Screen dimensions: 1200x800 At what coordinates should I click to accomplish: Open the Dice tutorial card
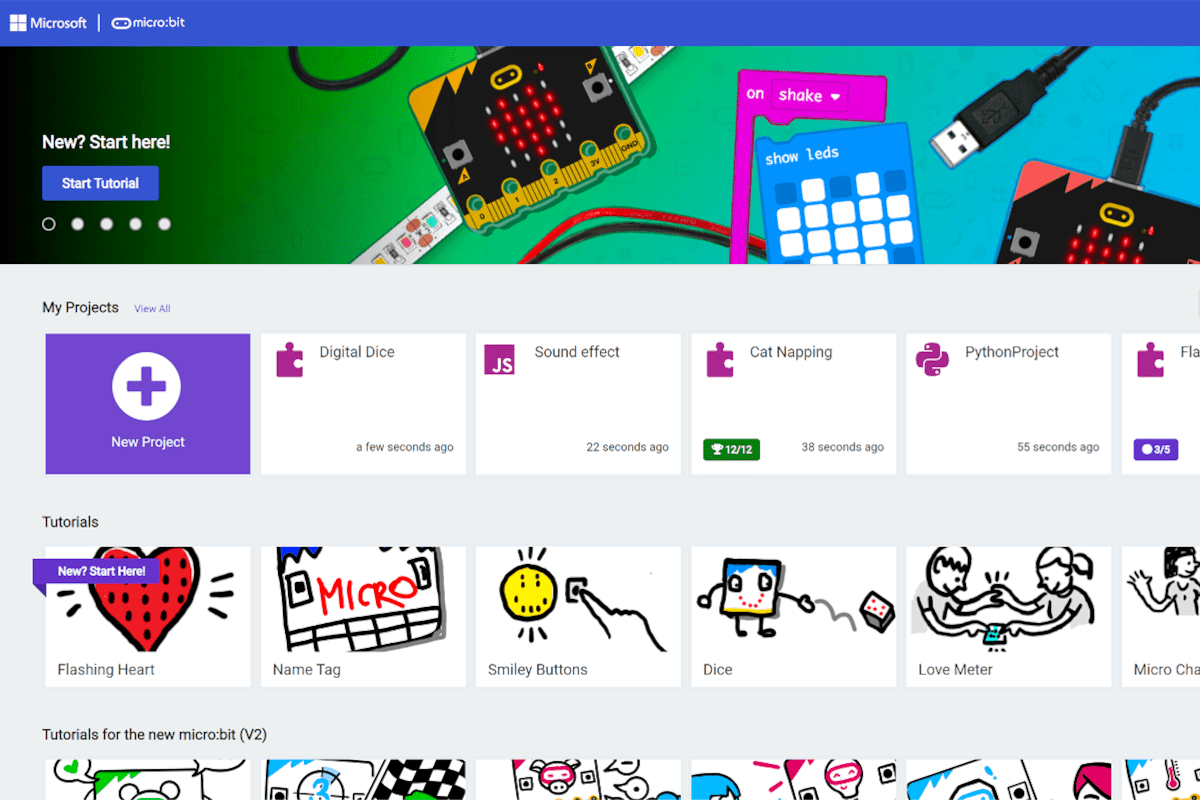[793, 617]
